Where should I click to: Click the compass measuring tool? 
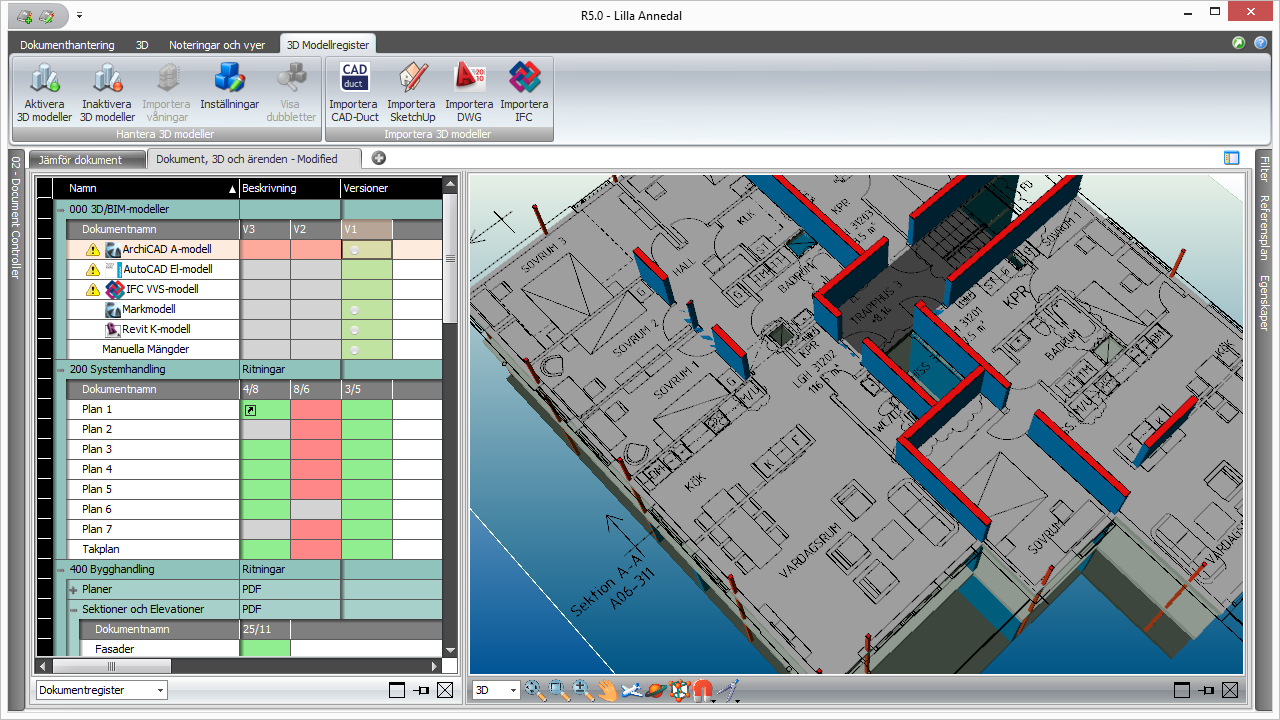pos(728,689)
